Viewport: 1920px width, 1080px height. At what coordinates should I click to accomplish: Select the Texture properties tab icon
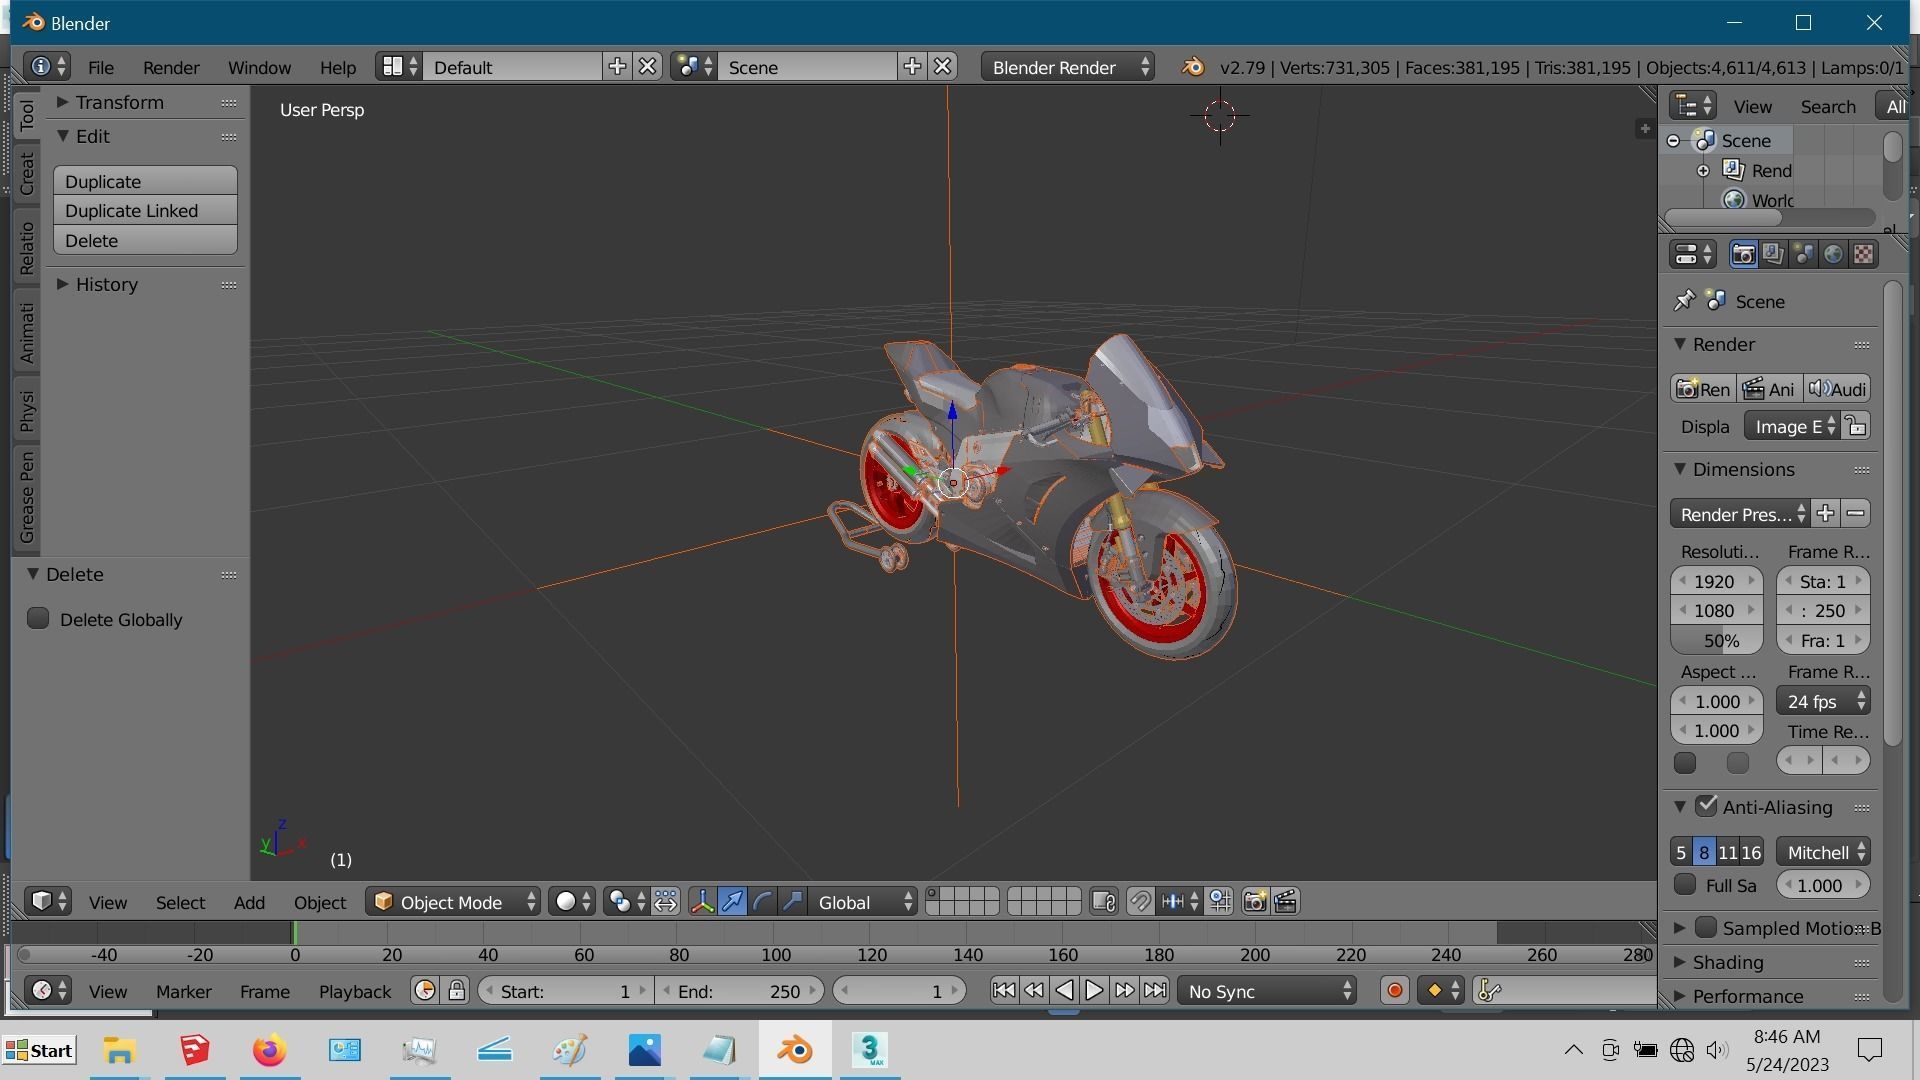(x=1863, y=254)
